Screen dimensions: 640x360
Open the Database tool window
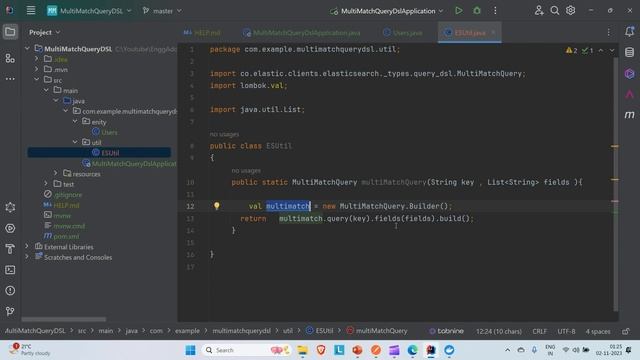click(x=629, y=52)
